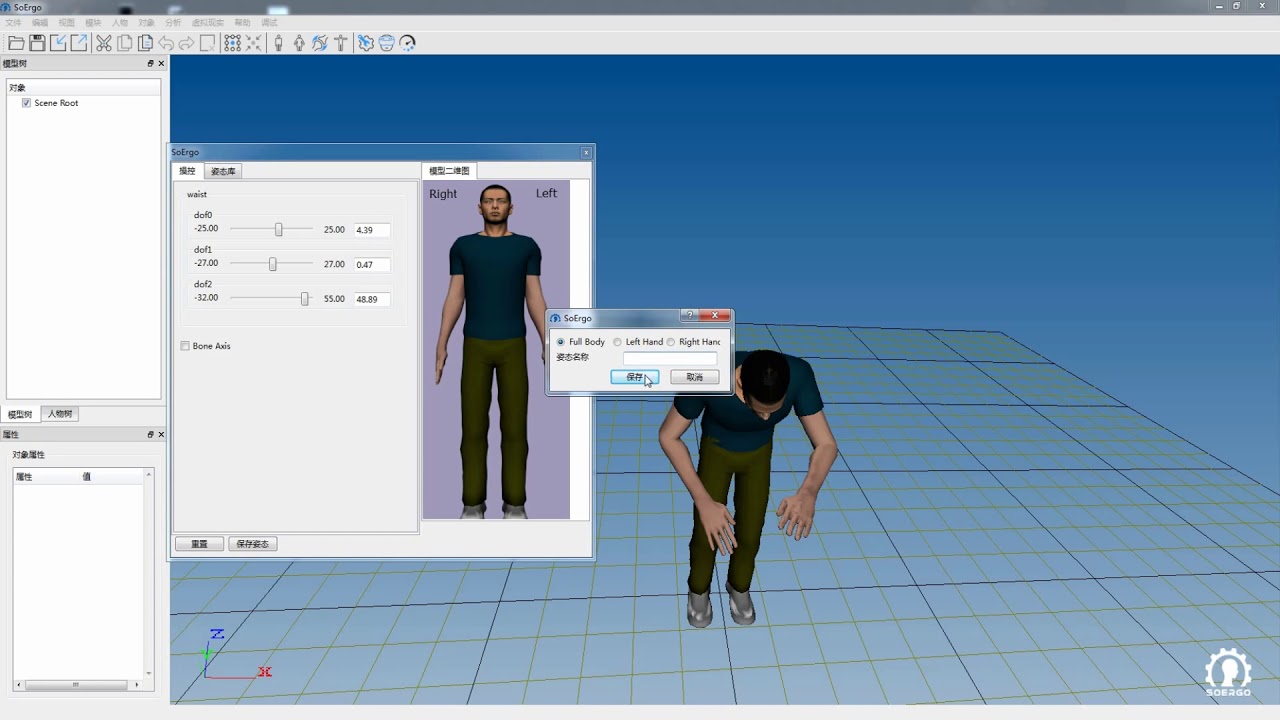Click the copy toolbar icon
Viewport: 1280px width, 720px height.
pyautogui.click(x=125, y=43)
